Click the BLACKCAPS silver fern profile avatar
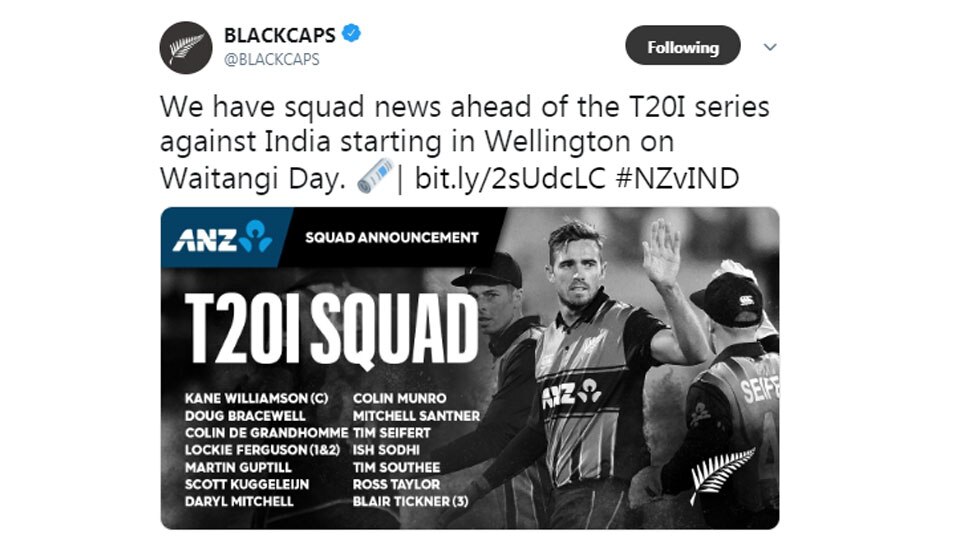 (186, 46)
